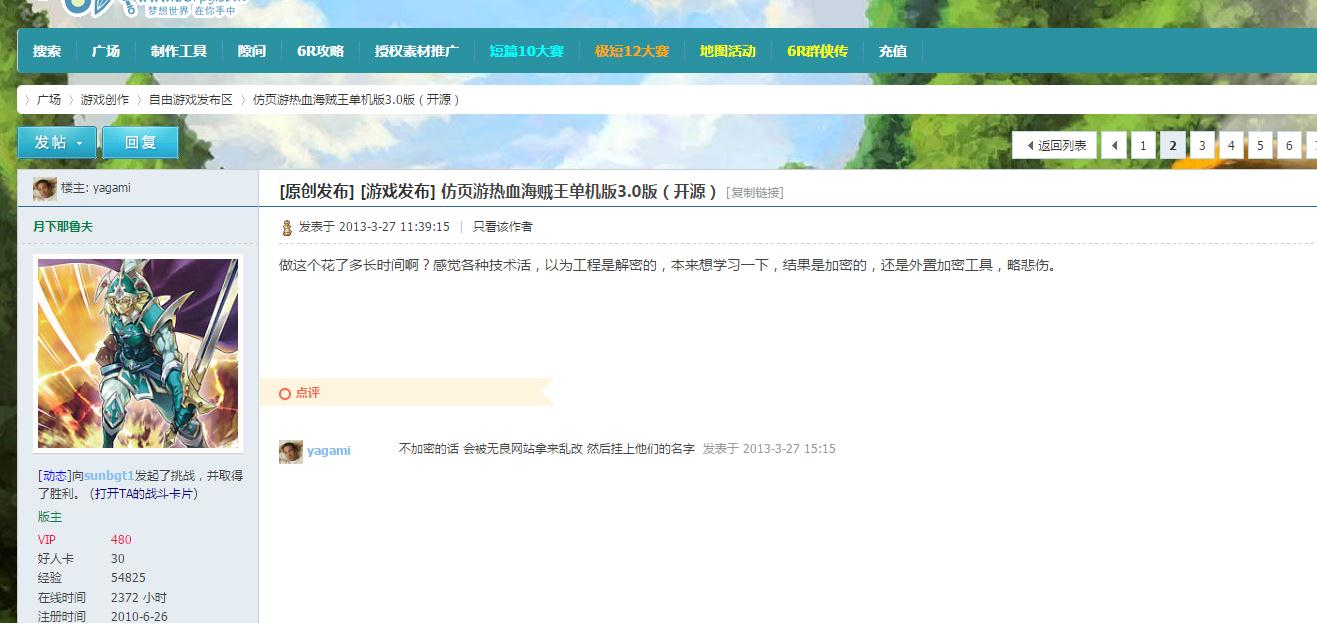Click 自由游戏发布区 breadcrumb link

[191, 100]
